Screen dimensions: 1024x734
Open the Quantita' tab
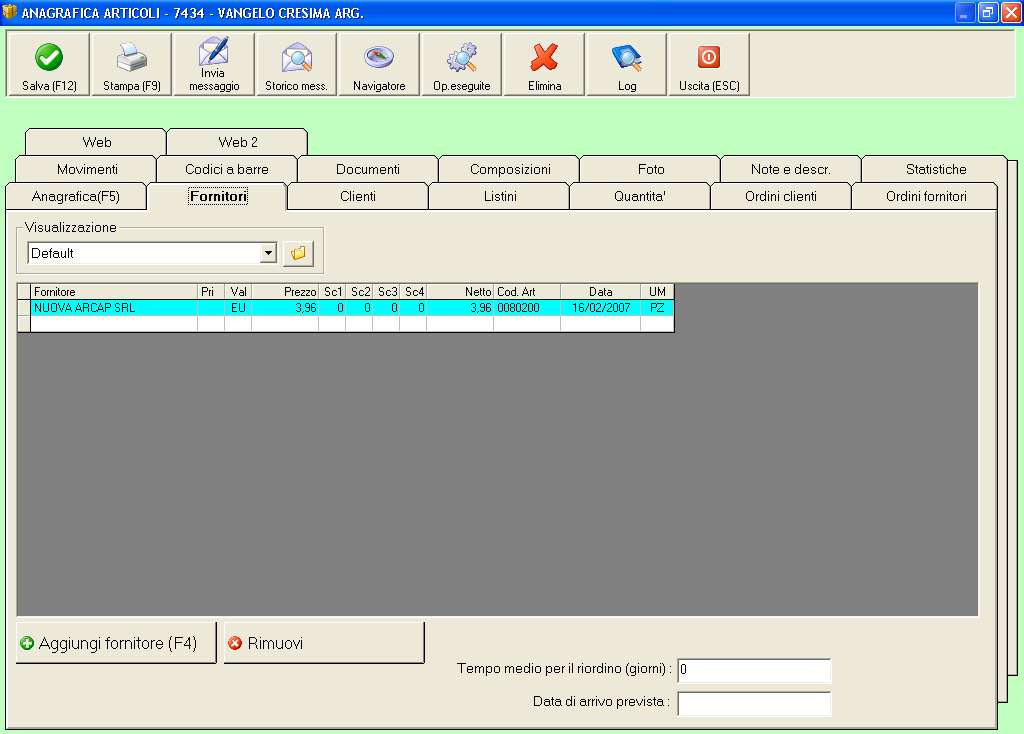[x=639, y=196]
